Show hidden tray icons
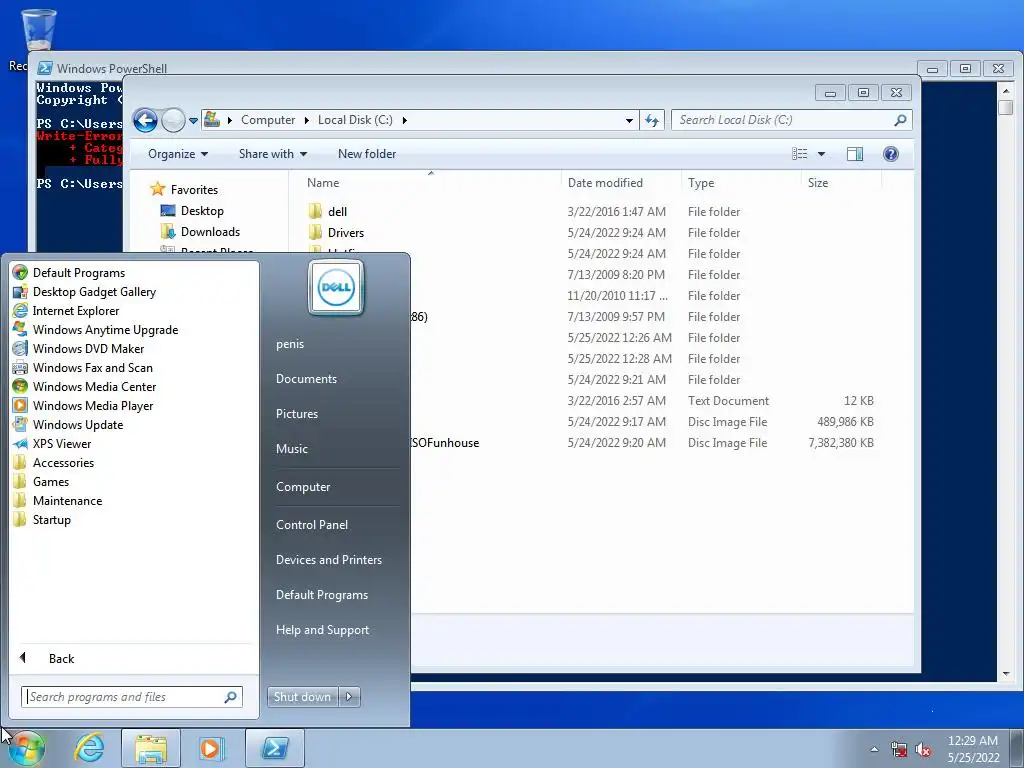The image size is (1024, 768). tap(874, 749)
